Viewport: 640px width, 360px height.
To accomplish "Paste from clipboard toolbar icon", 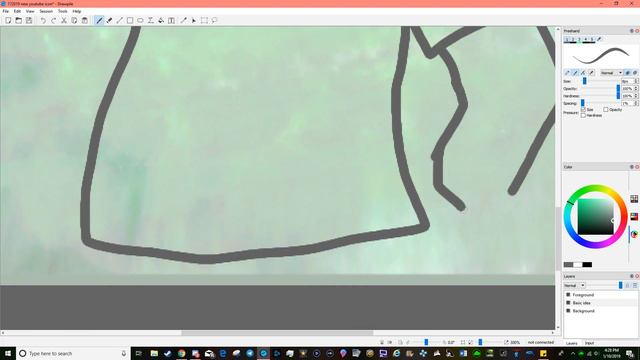I will click(84, 20).
